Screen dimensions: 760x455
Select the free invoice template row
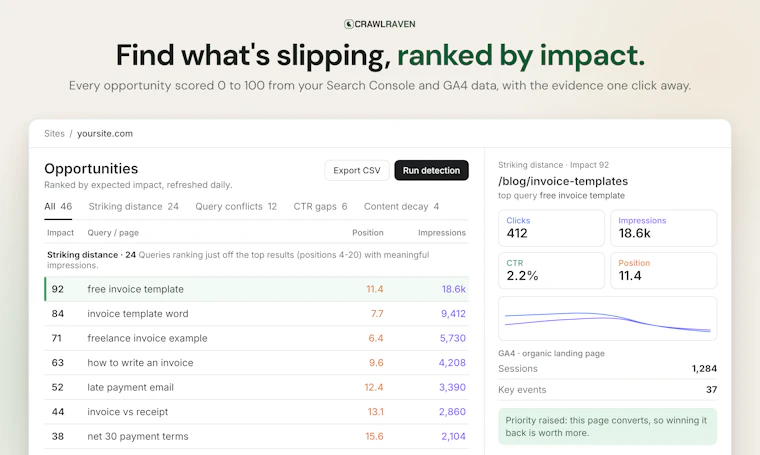pyautogui.click(x=256, y=289)
